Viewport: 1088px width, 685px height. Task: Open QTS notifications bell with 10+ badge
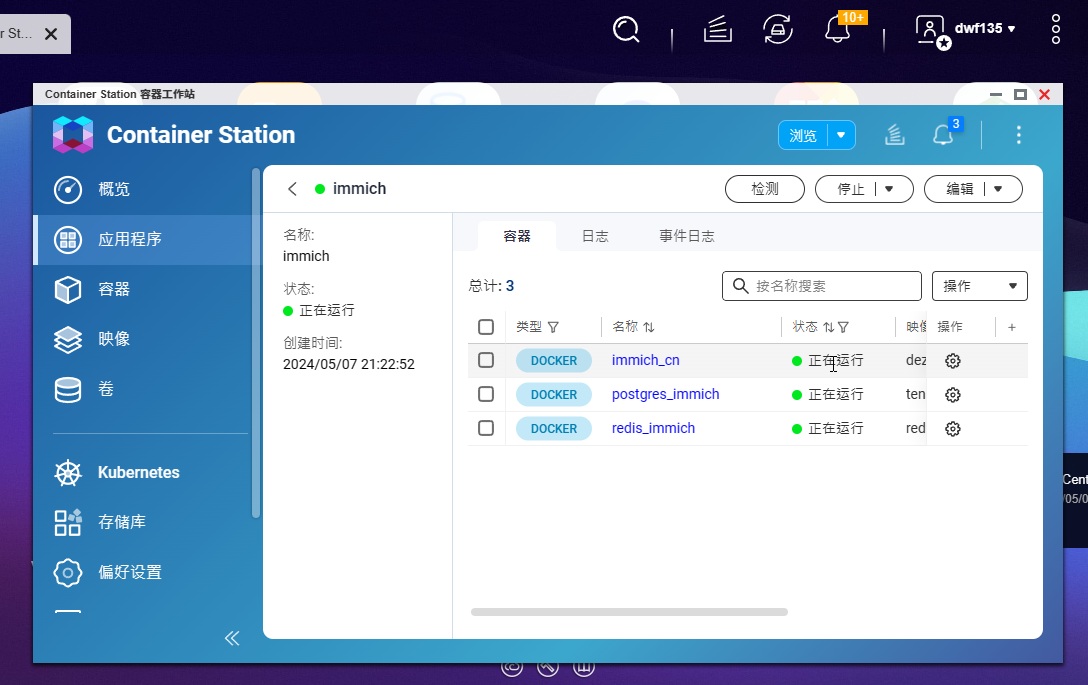[838, 30]
